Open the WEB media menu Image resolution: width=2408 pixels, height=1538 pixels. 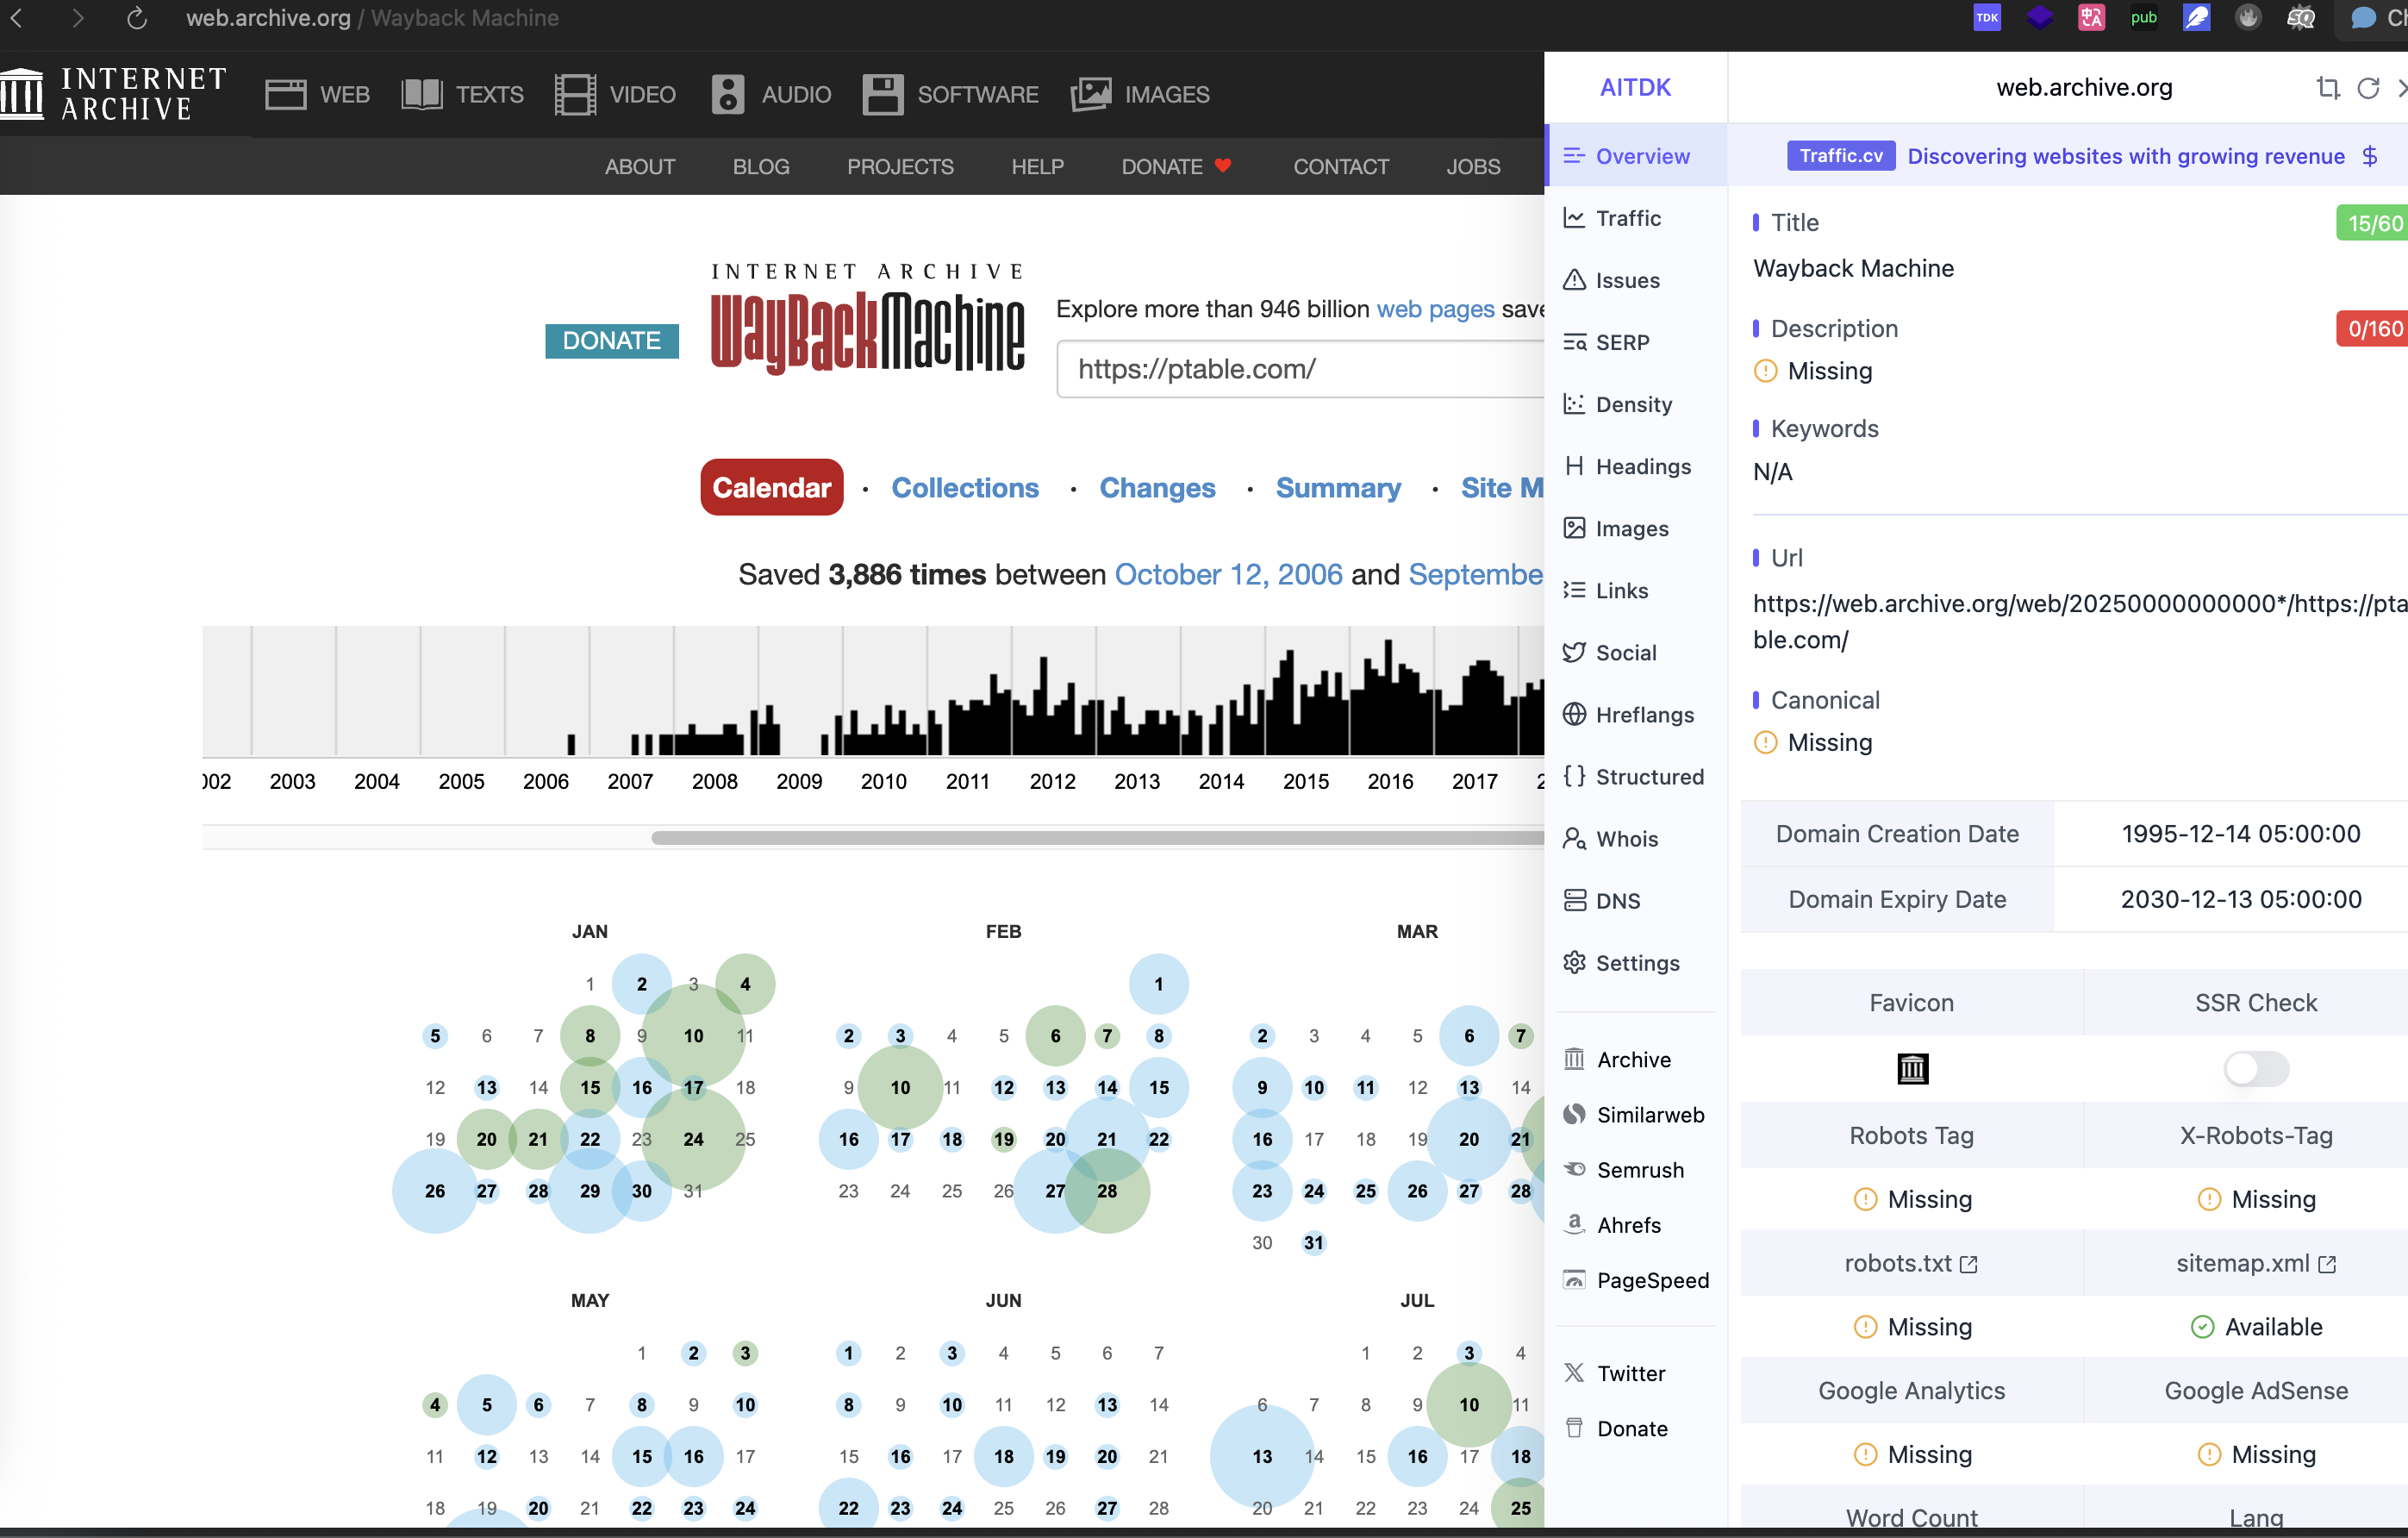click(317, 94)
